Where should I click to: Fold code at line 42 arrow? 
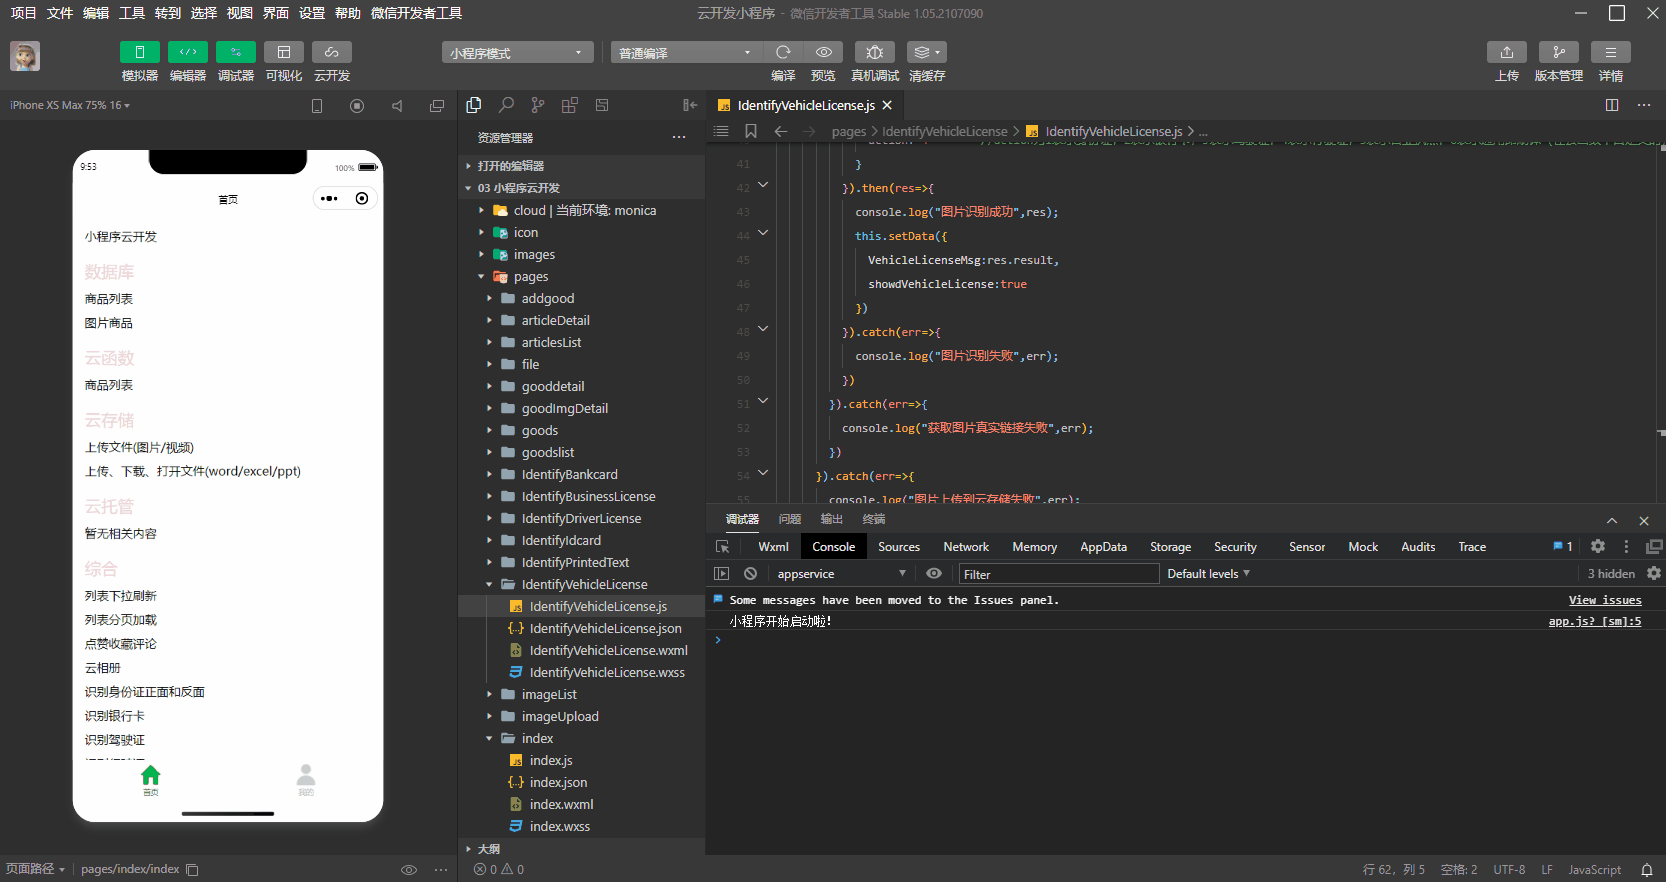pyautogui.click(x=763, y=185)
